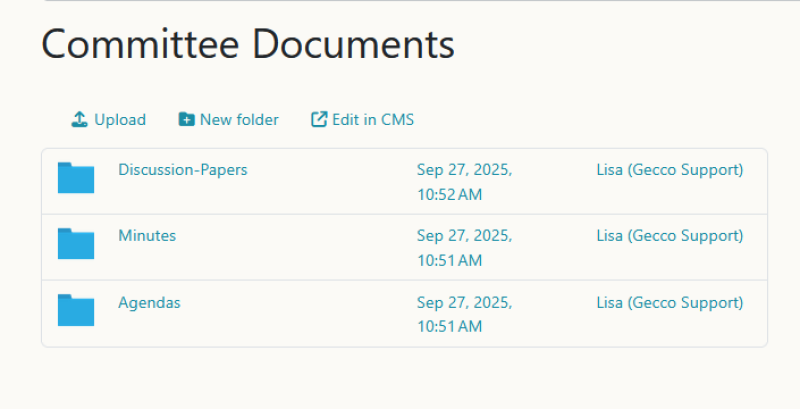Click the Minutes row modified date

[464, 236]
